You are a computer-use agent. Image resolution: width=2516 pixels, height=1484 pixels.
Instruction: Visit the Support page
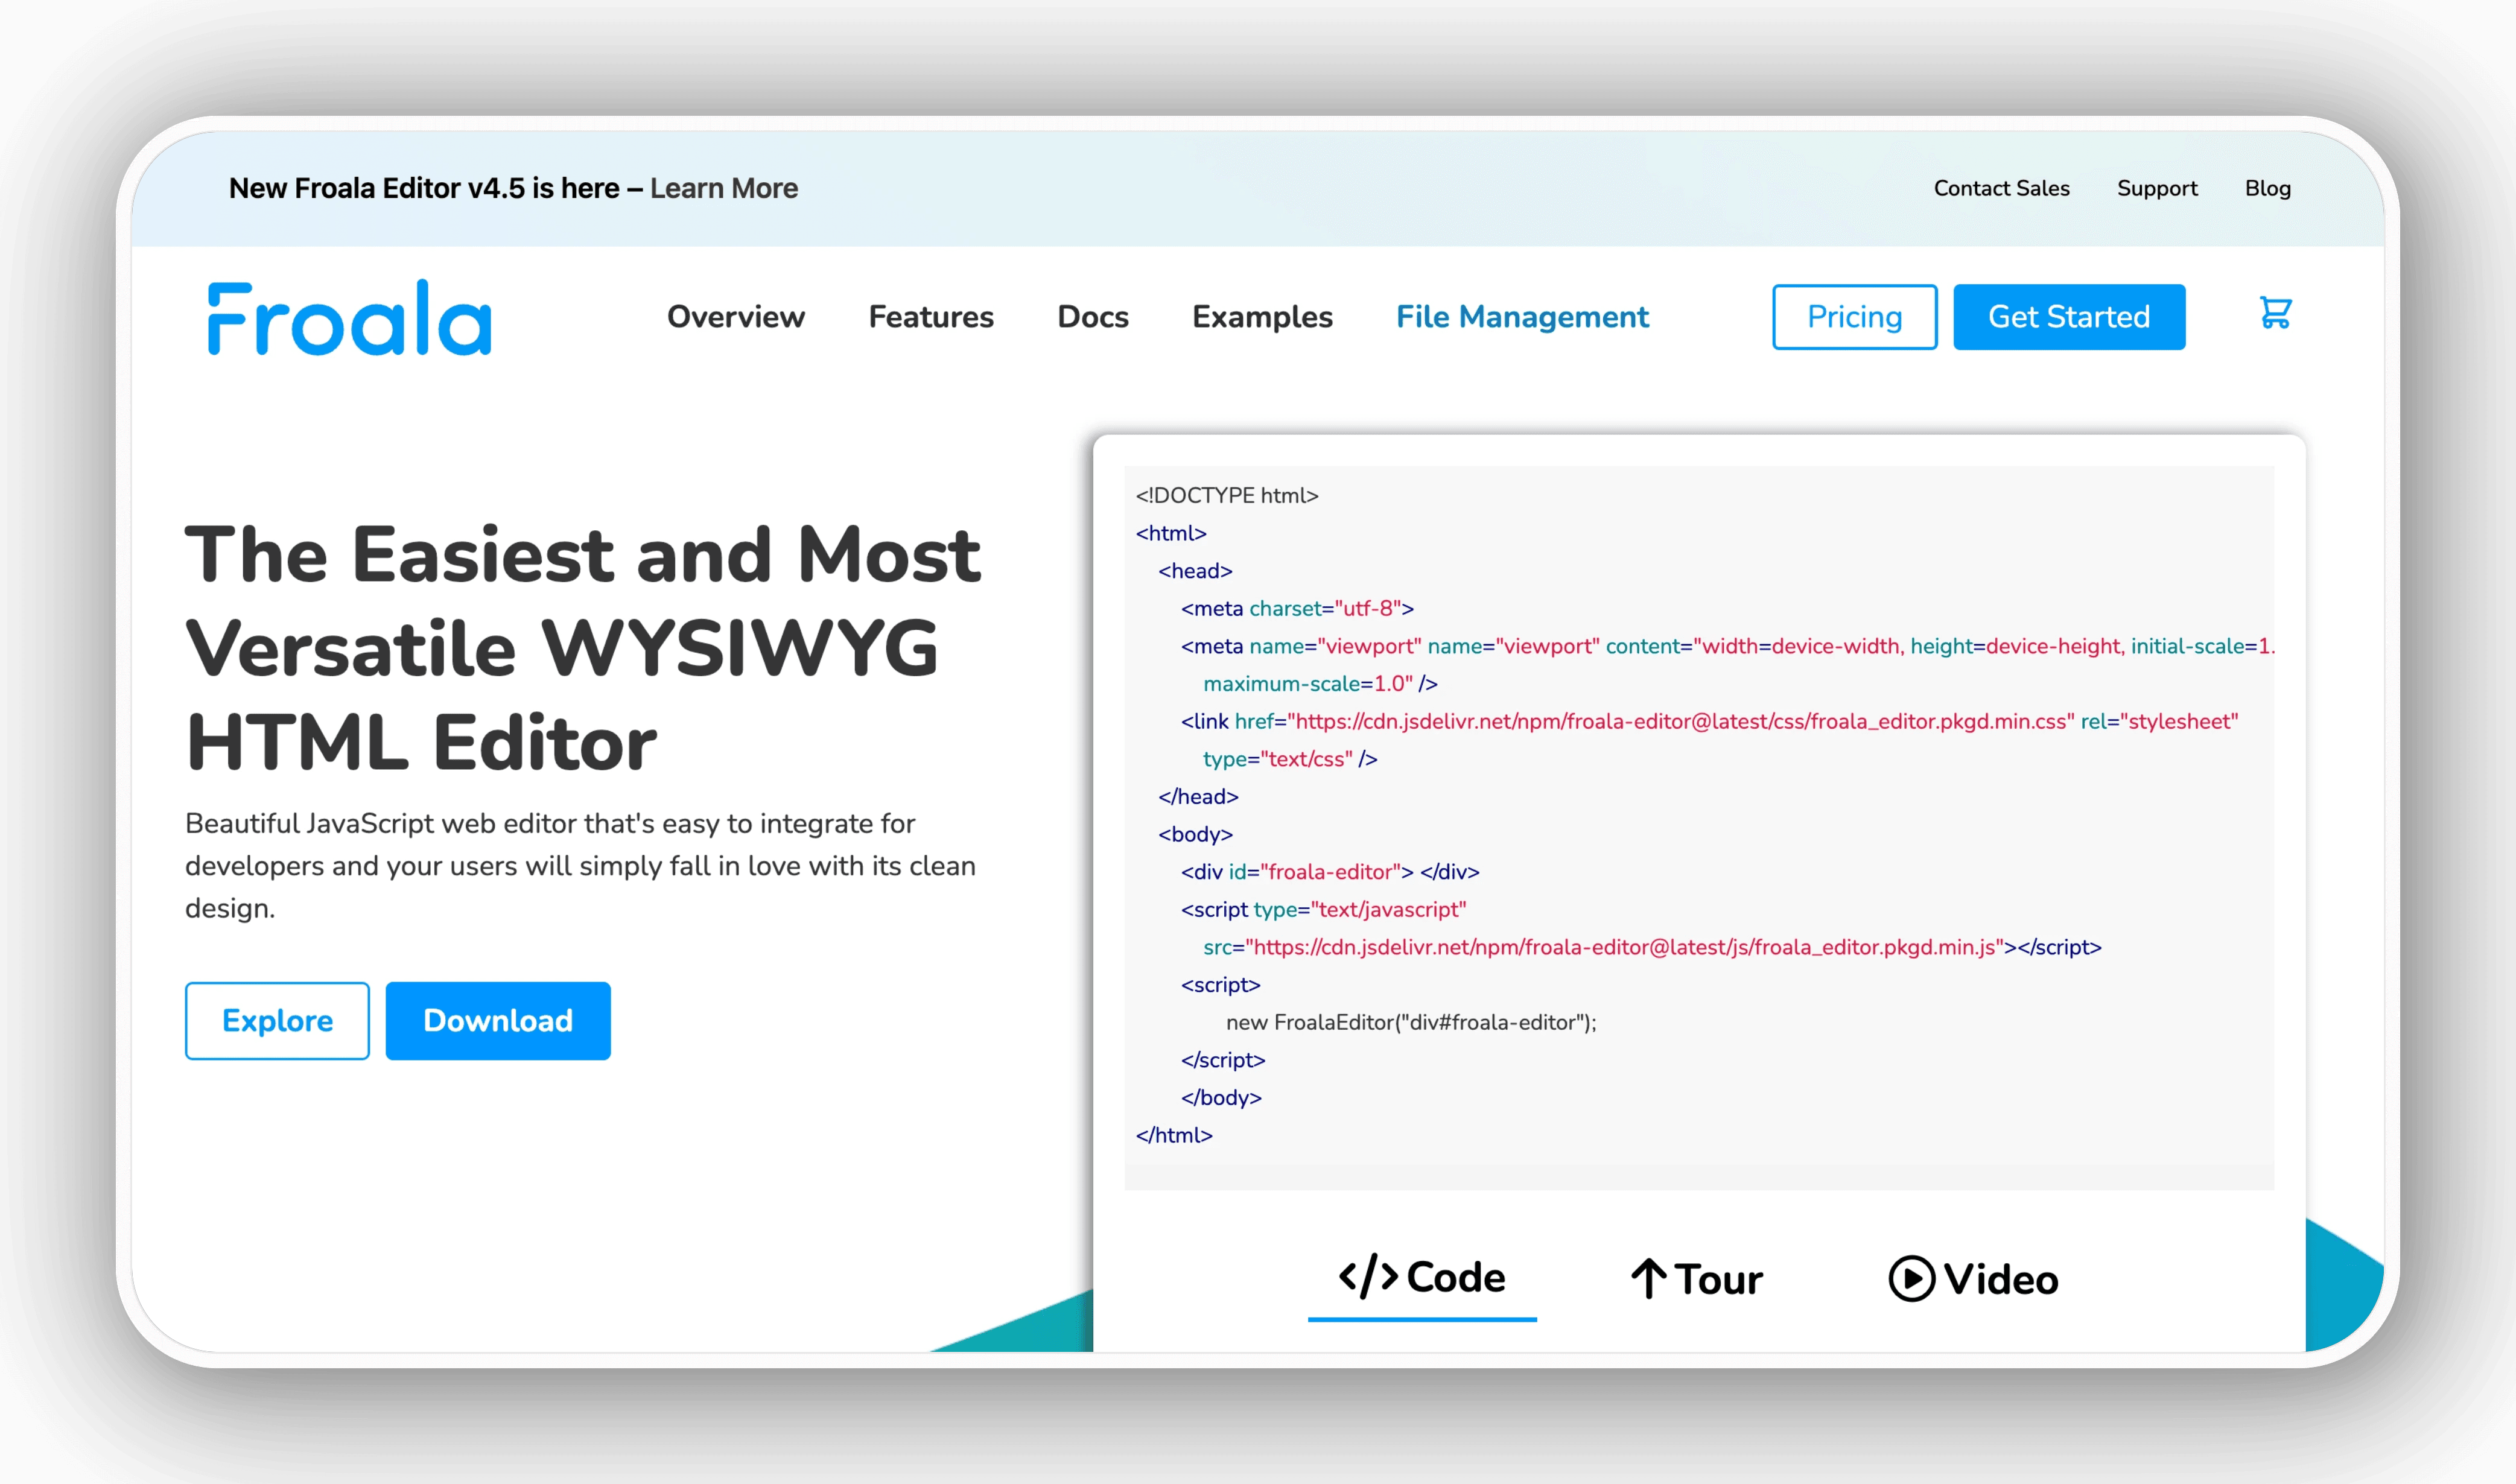point(2157,188)
